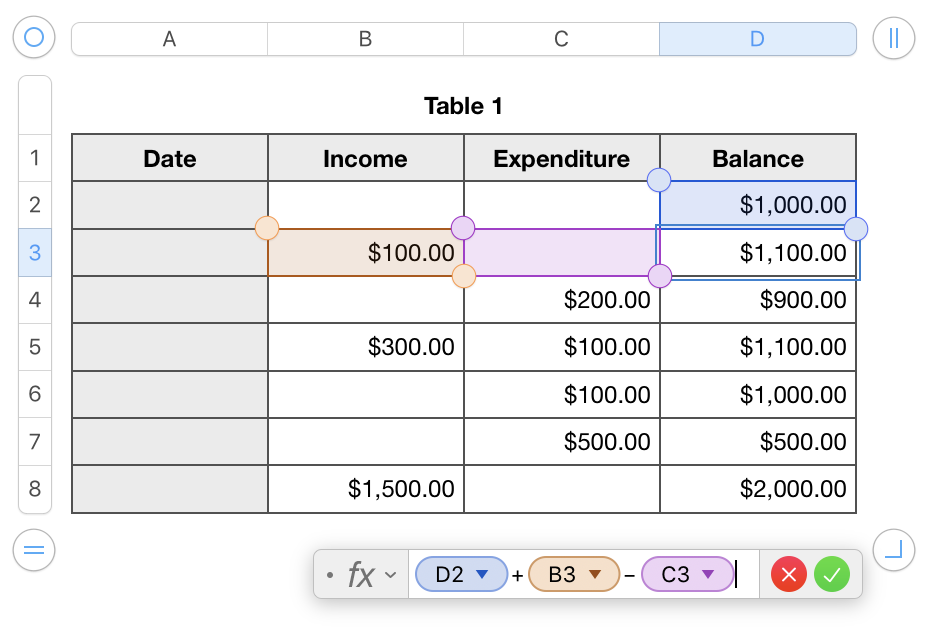Click the add columns handle at top-right
Image resolution: width=930 pixels, height=628 pixels.
point(893,38)
